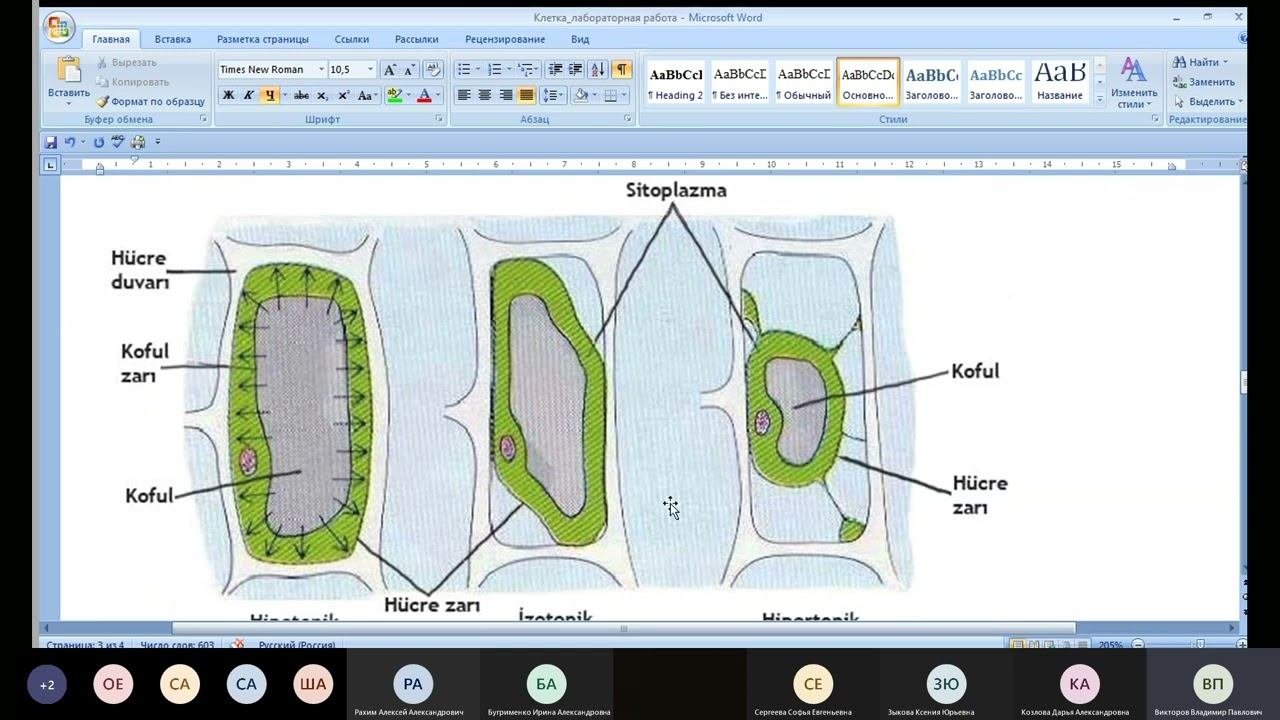Viewport: 1280px width, 720px height.
Task: Click the Office button in Word
Action: click(x=58, y=26)
